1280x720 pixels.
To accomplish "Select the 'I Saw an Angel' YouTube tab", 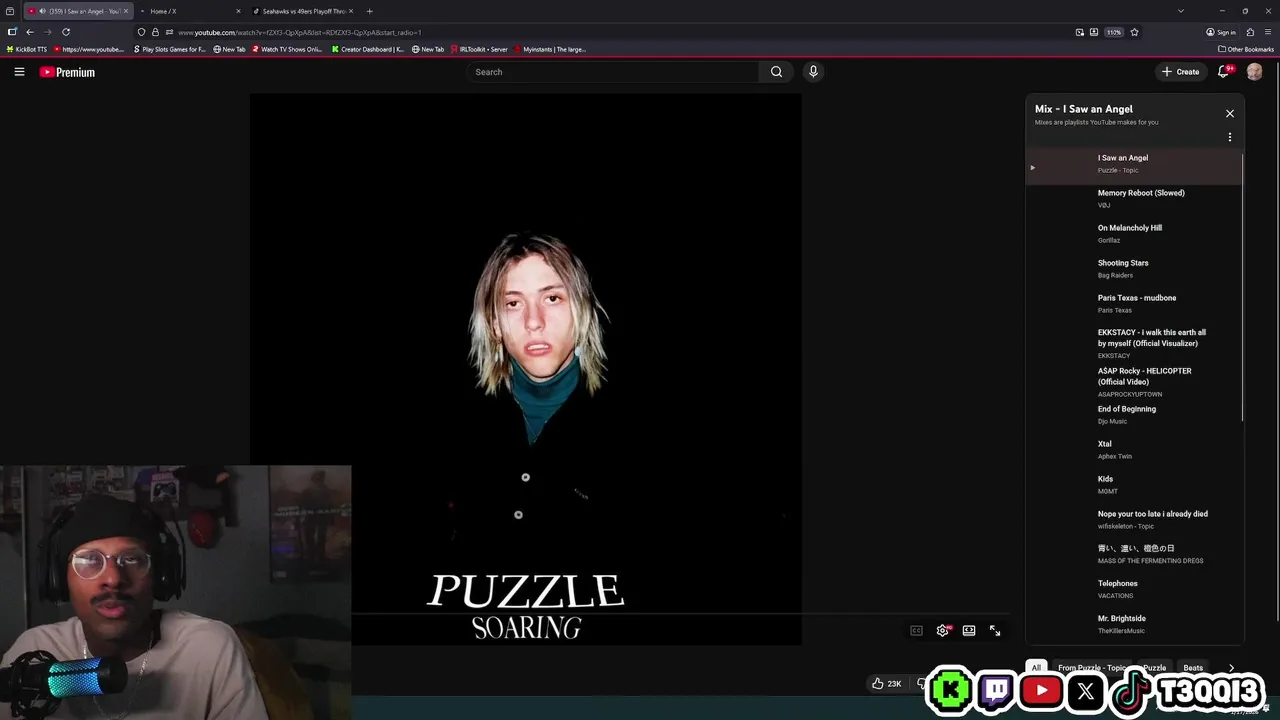I will pyautogui.click(x=78, y=11).
